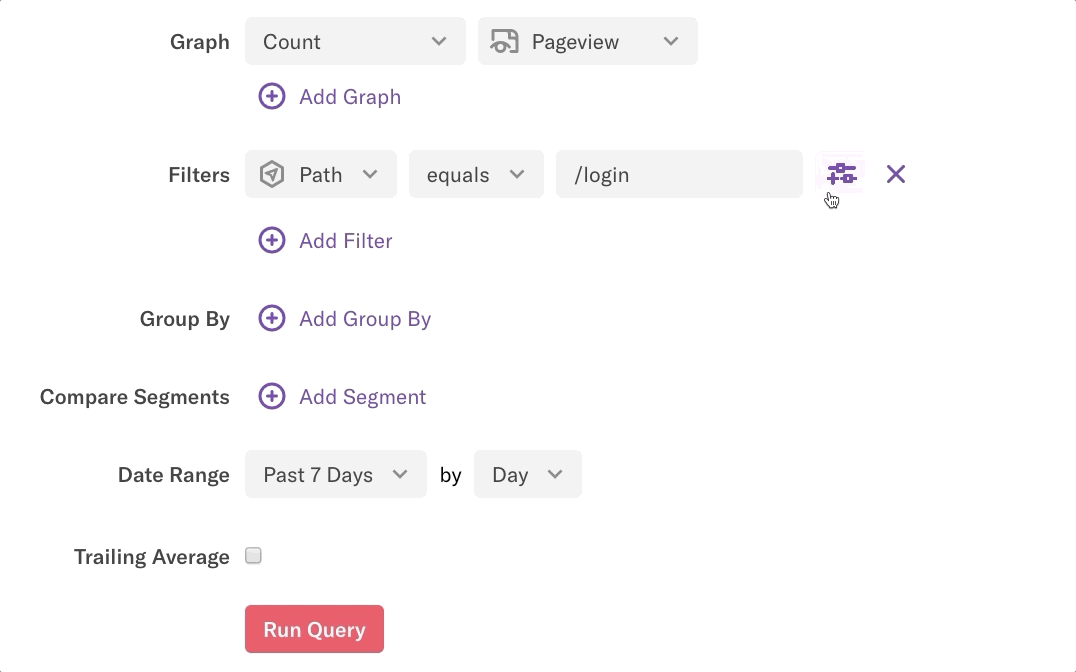1076x672 pixels.
Task: Click the Add Filter link
Action: [x=346, y=241]
